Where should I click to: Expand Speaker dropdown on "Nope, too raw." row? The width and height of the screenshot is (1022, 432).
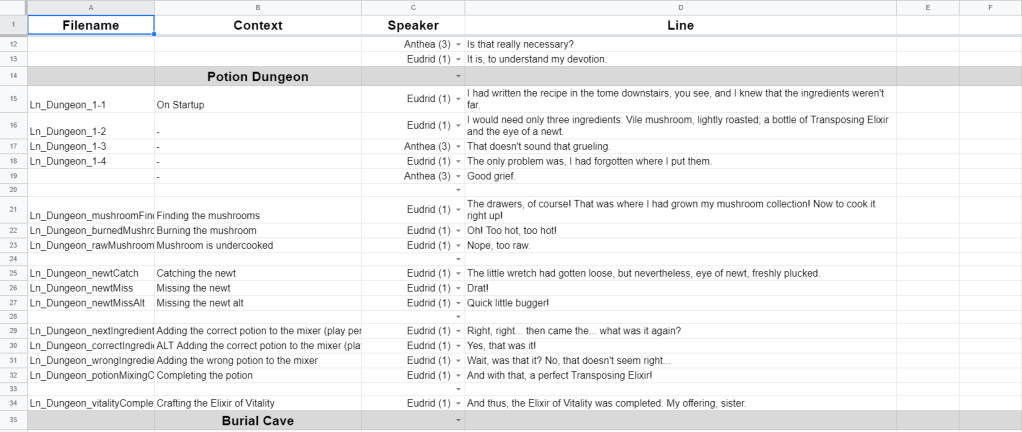click(x=458, y=245)
